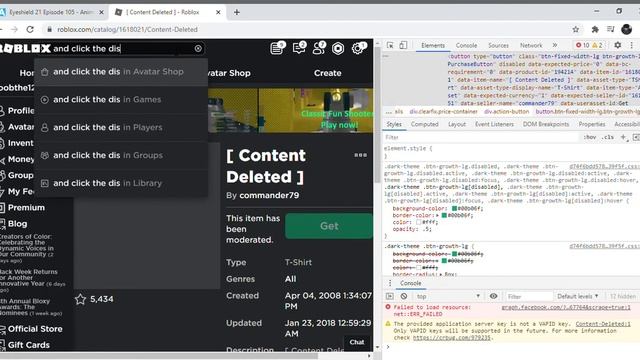640x360 pixels.
Task: Close the Content Deleted Roblox tab
Action: [x=218, y=12]
